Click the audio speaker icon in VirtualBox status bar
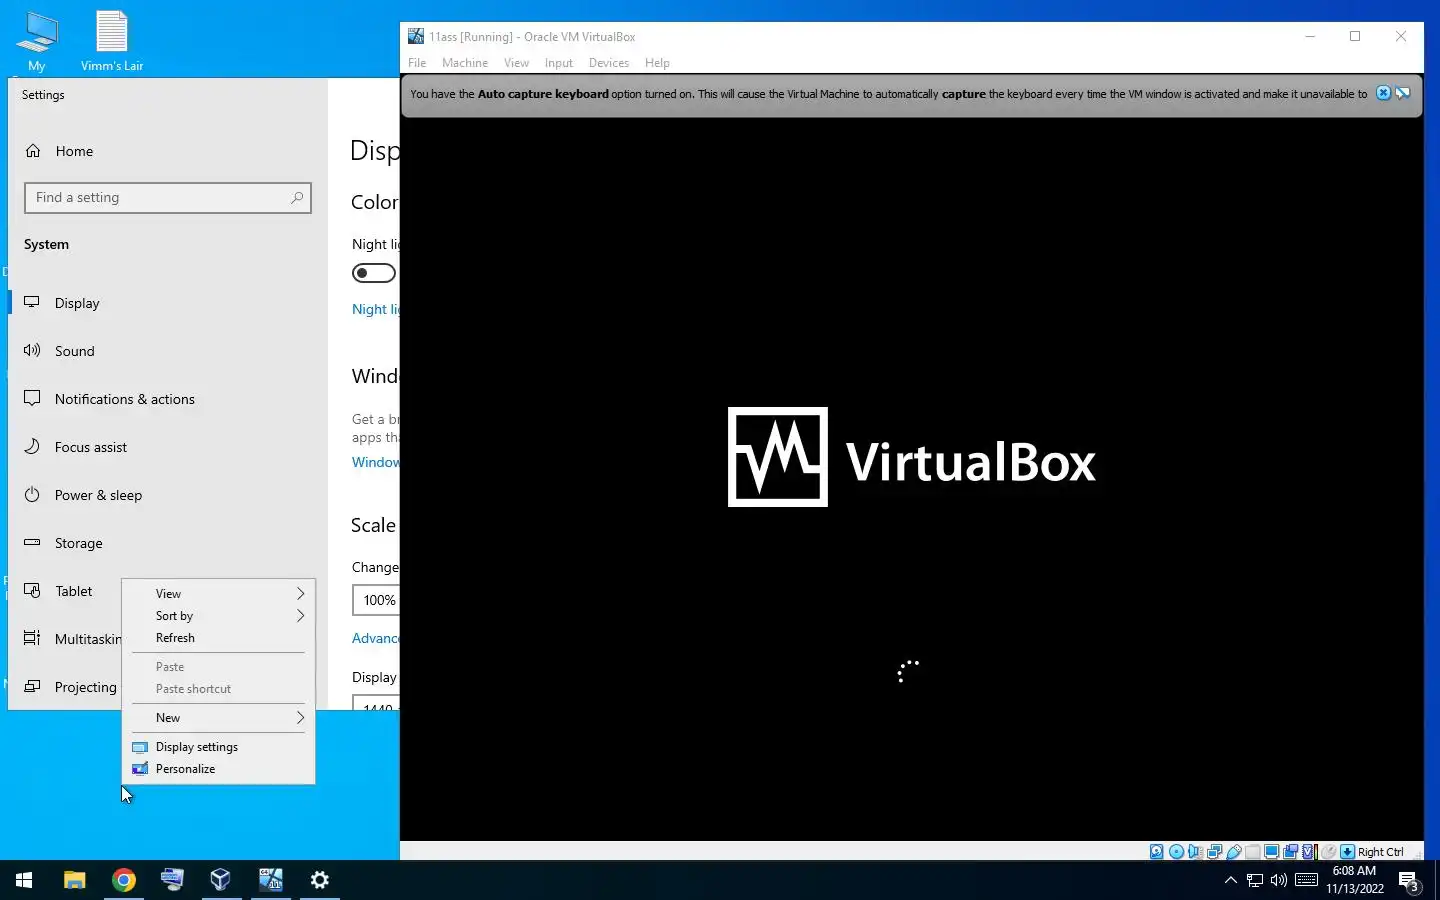 [1195, 852]
